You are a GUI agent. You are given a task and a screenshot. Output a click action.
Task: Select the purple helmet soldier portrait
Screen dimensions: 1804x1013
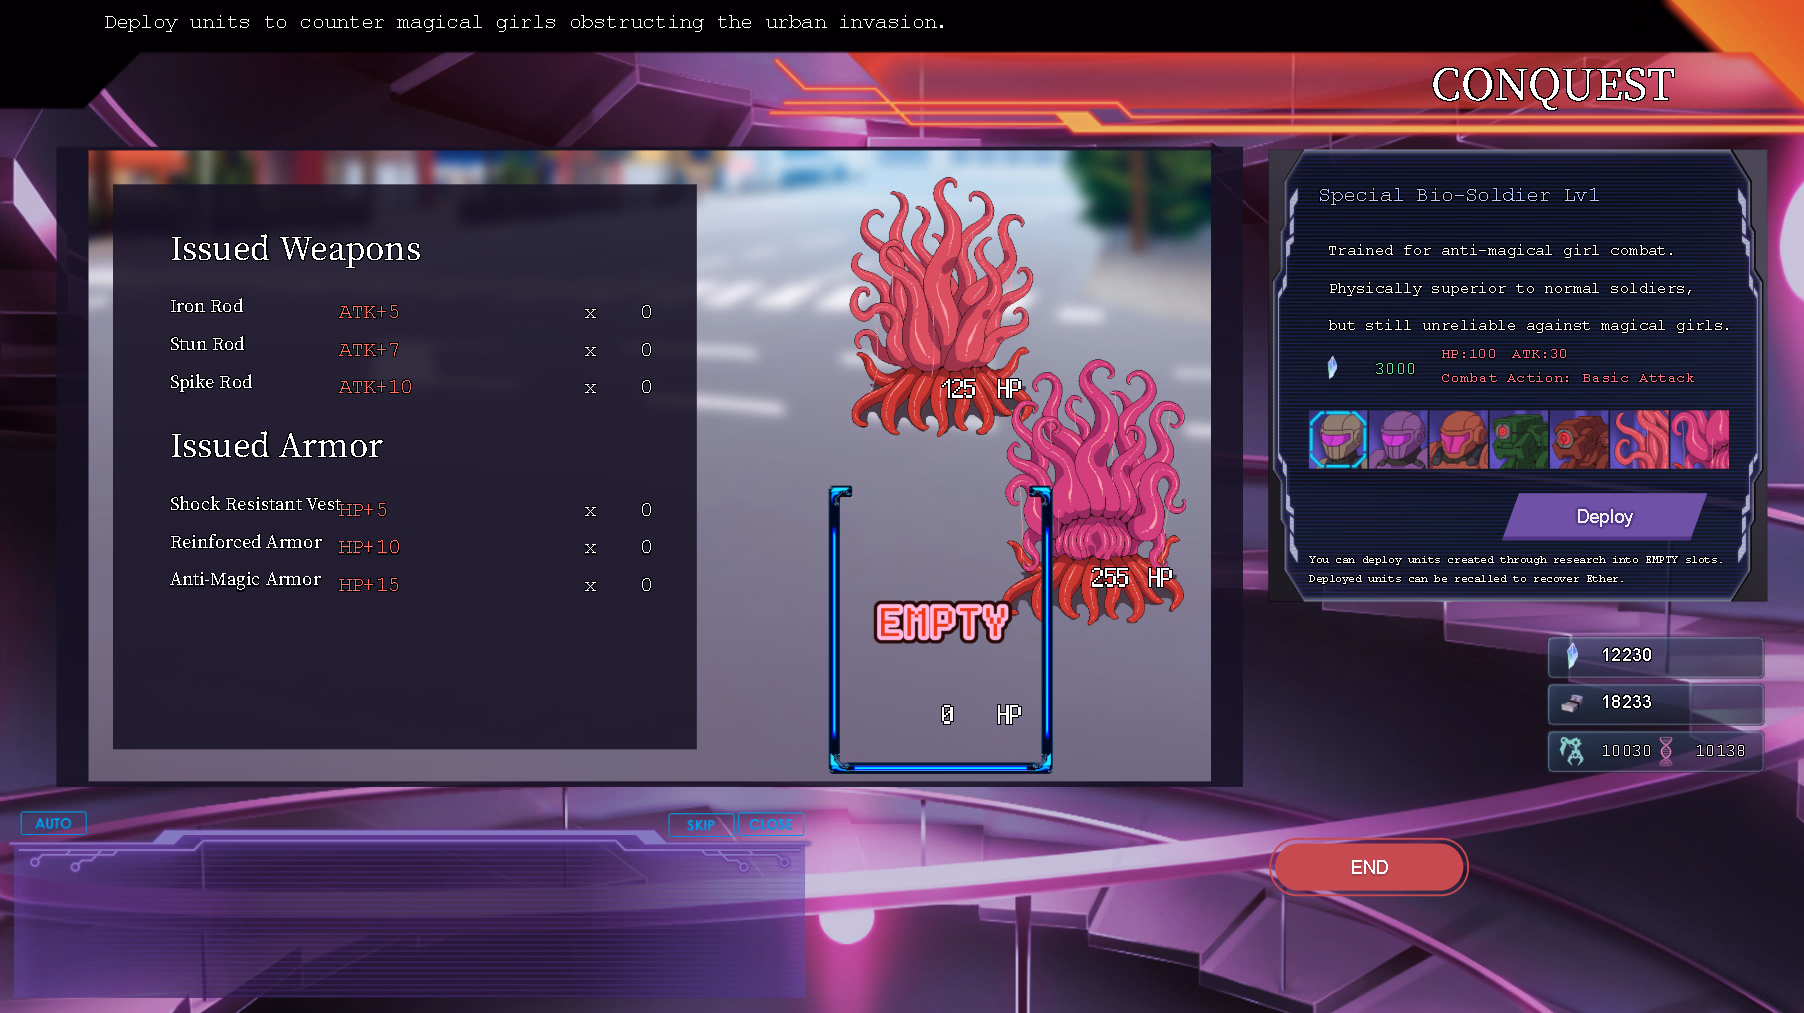click(1398, 440)
